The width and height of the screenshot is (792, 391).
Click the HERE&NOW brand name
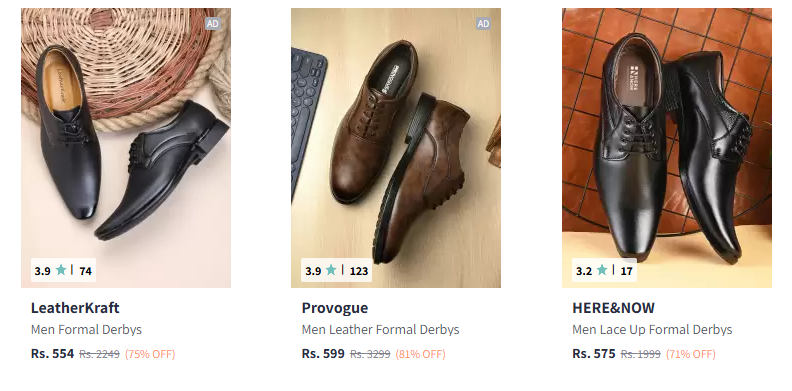(x=613, y=308)
